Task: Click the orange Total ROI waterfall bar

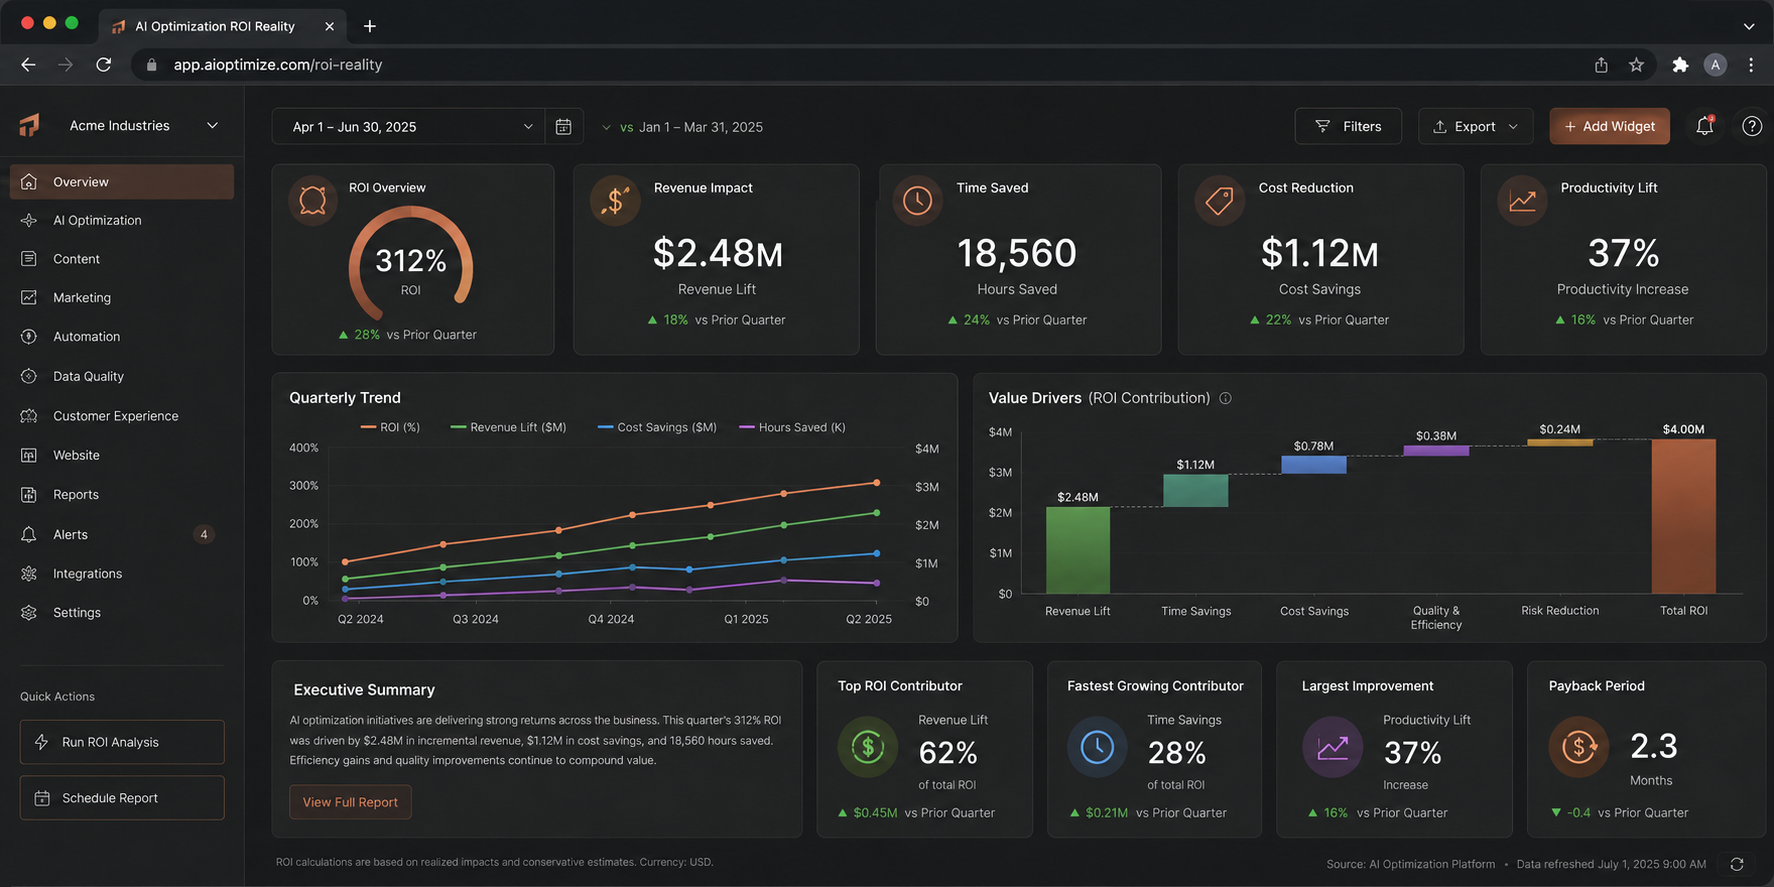Action: [1684, 516]
